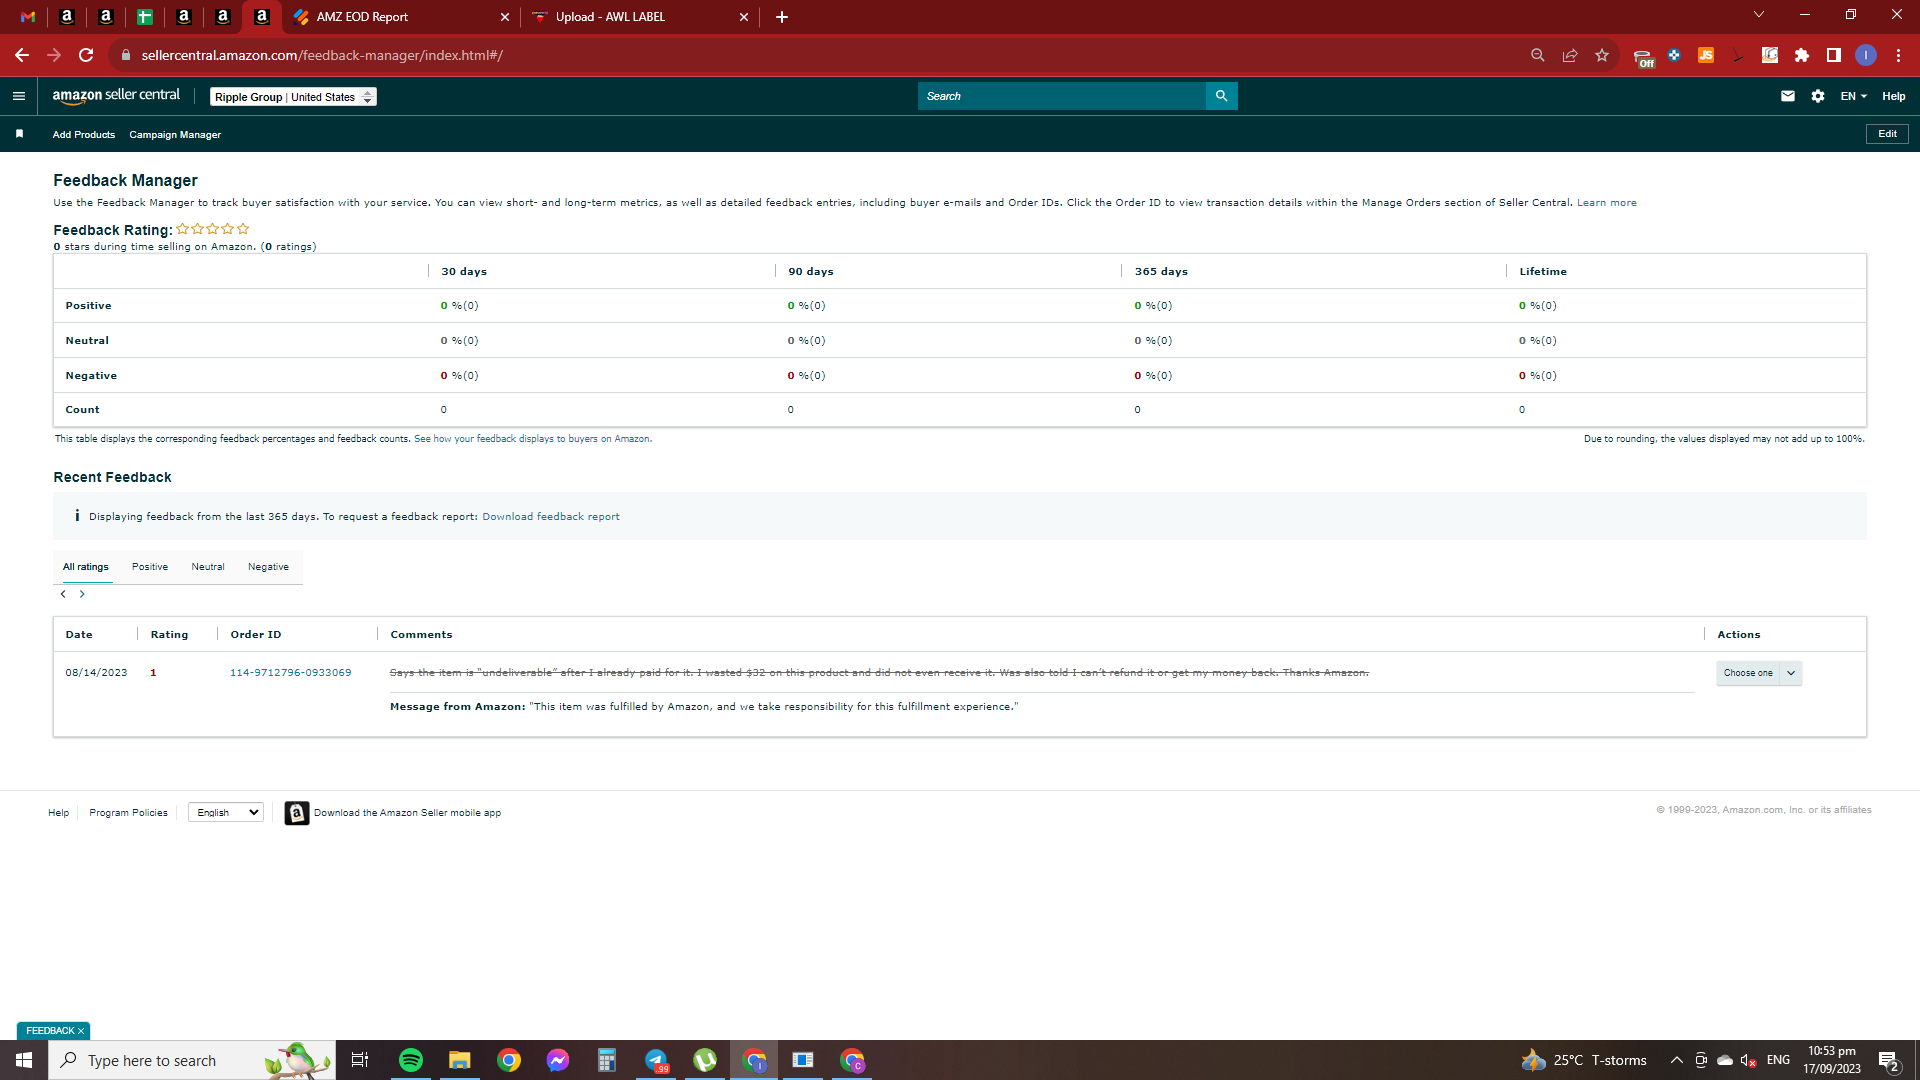Open File Explorer from the taskbar
1920x1080 pixels.
click(x=460, y=1060)
